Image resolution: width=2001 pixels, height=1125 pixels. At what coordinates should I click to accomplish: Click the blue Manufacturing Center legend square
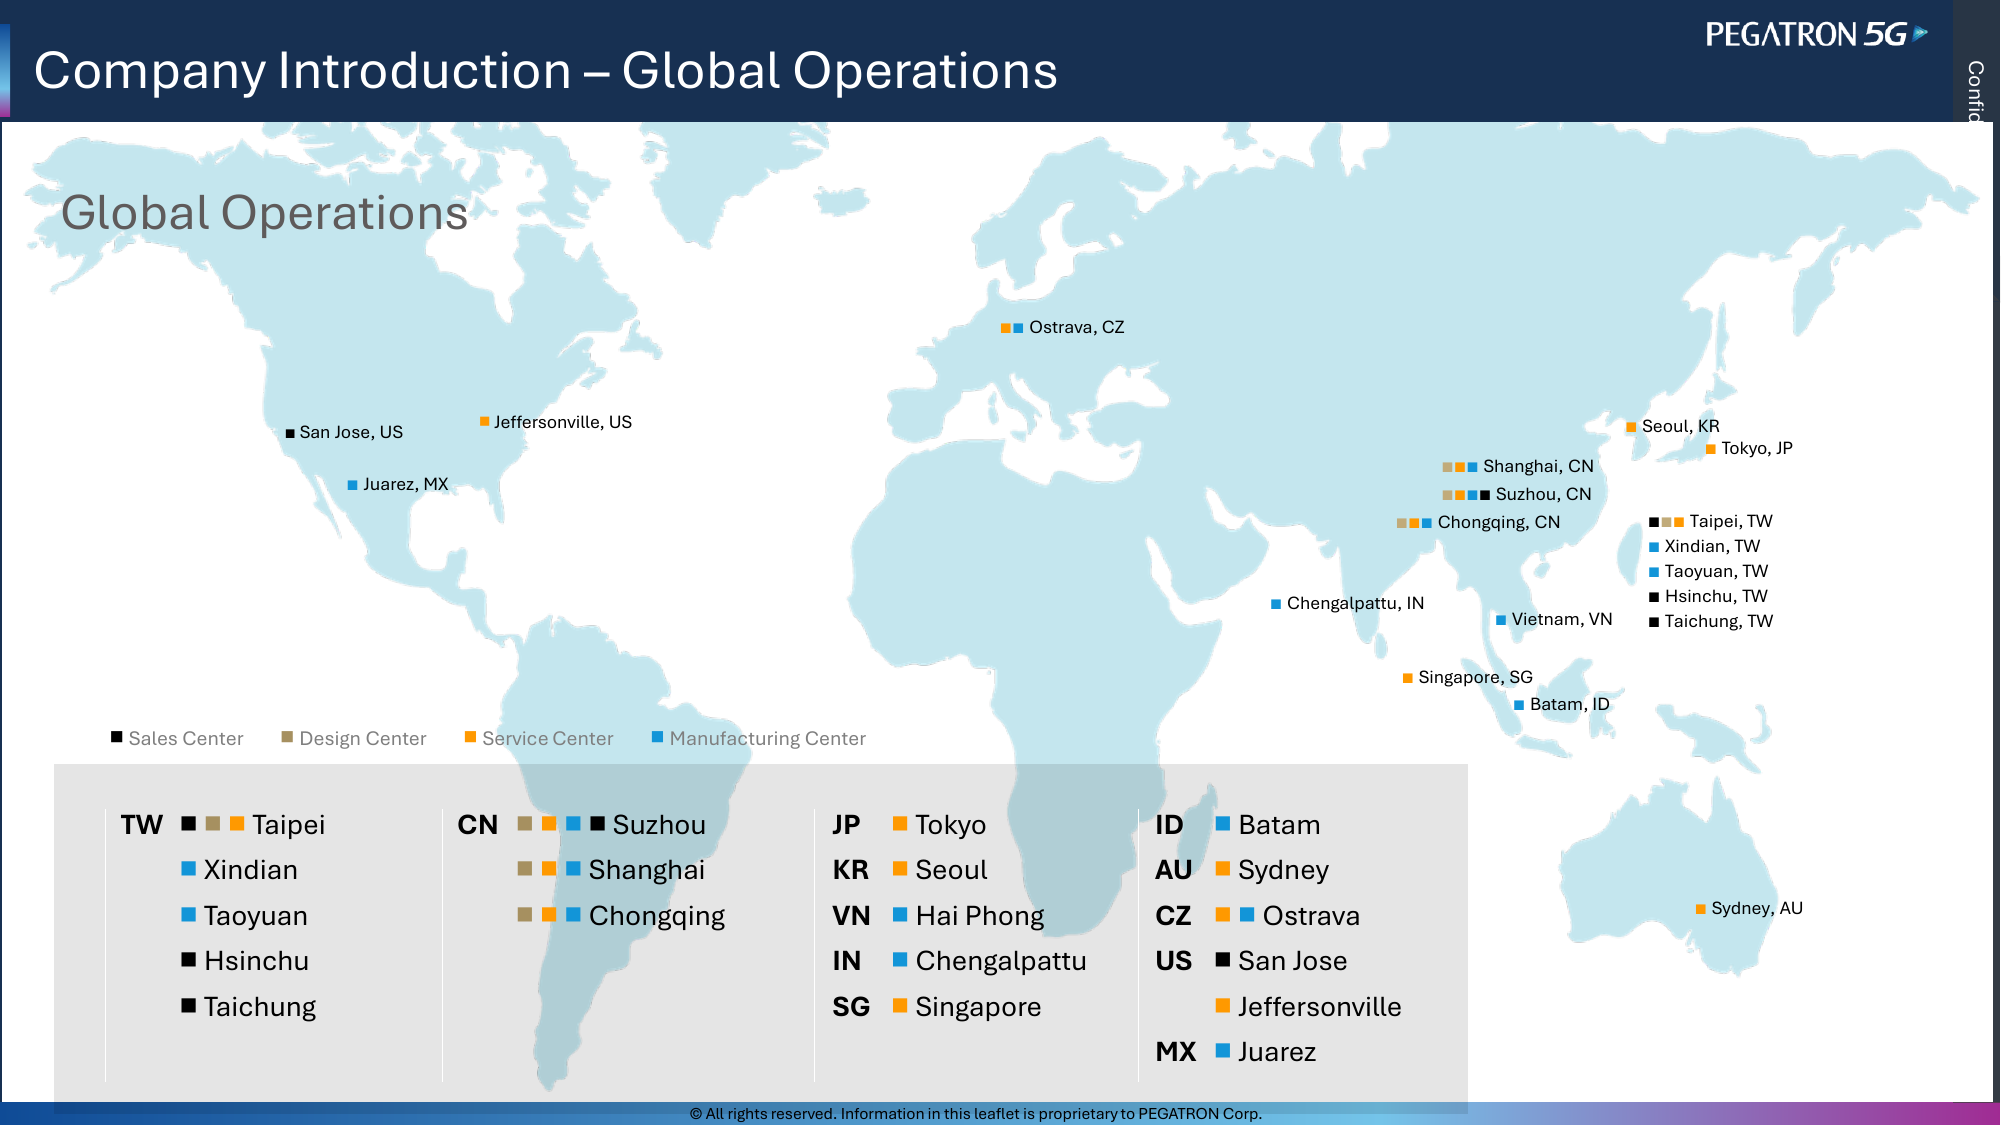[657, 737]
